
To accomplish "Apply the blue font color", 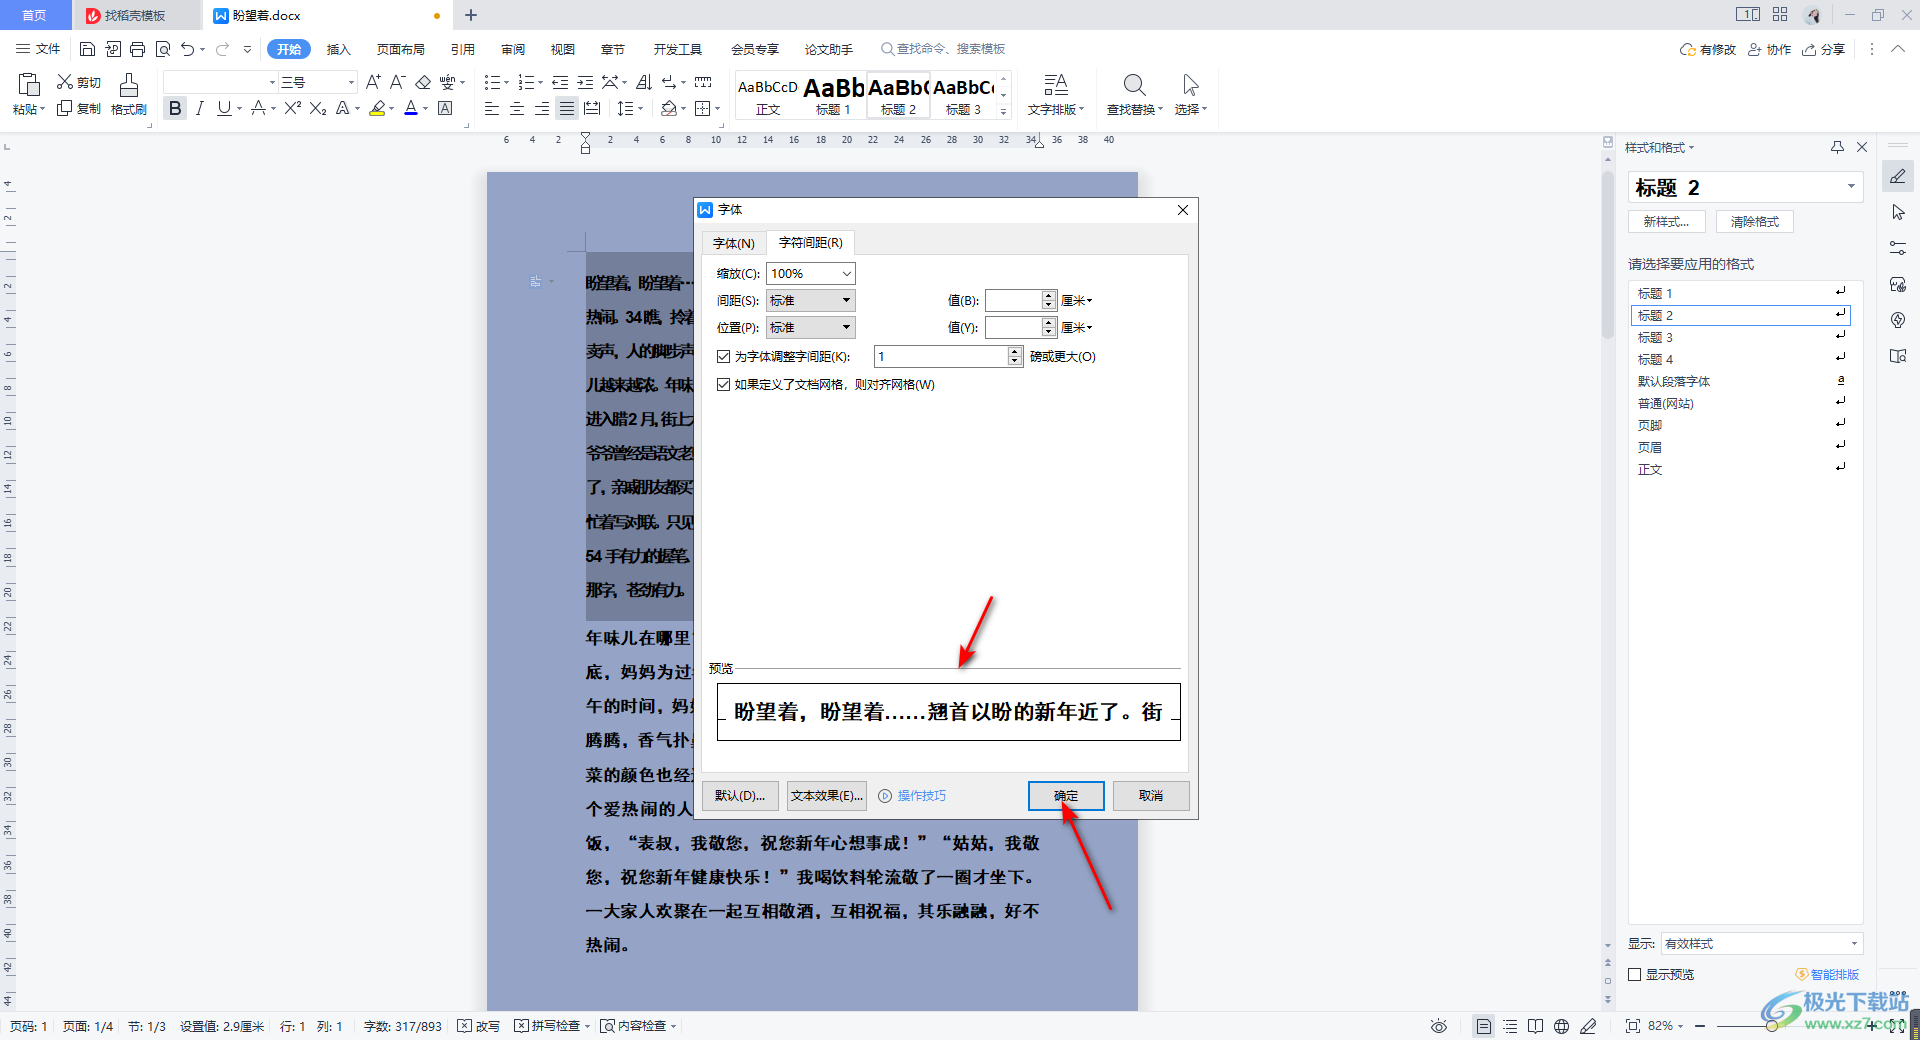I will coord(411,108).
